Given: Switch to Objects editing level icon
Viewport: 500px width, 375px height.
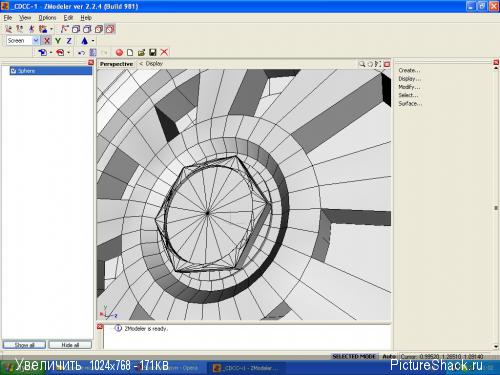Looking at the screenshot, I should 43,29.
